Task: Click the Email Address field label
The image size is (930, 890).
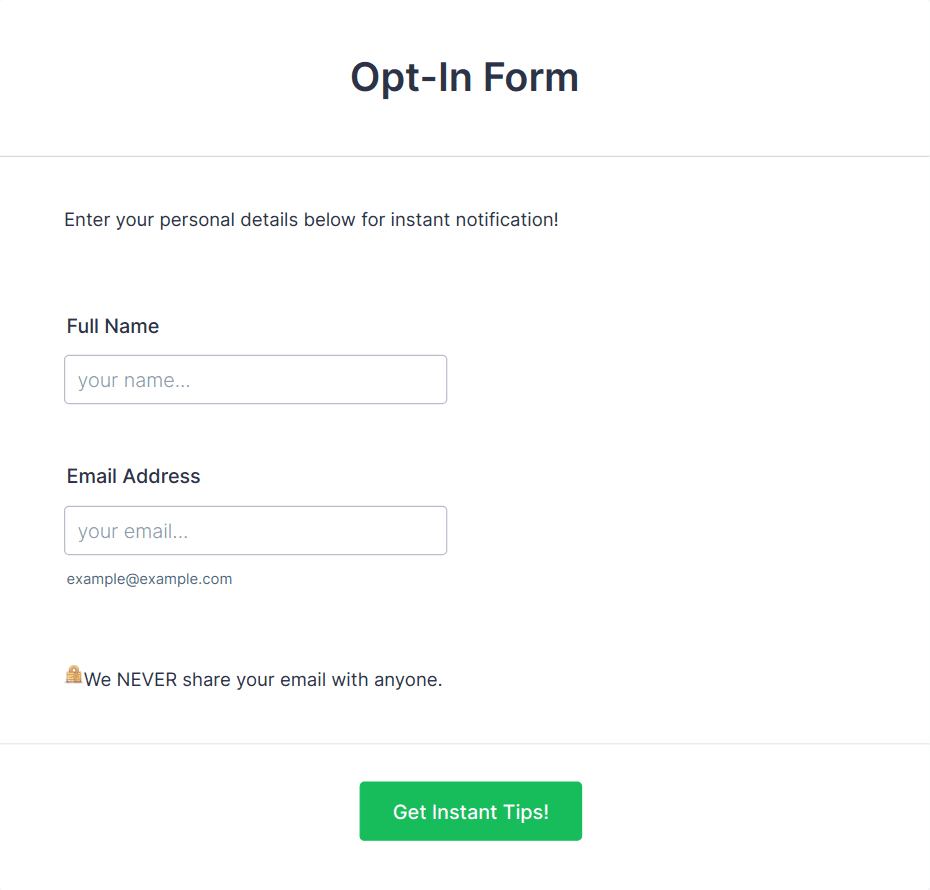Action: pyautogui.click(x=133, y=476)
